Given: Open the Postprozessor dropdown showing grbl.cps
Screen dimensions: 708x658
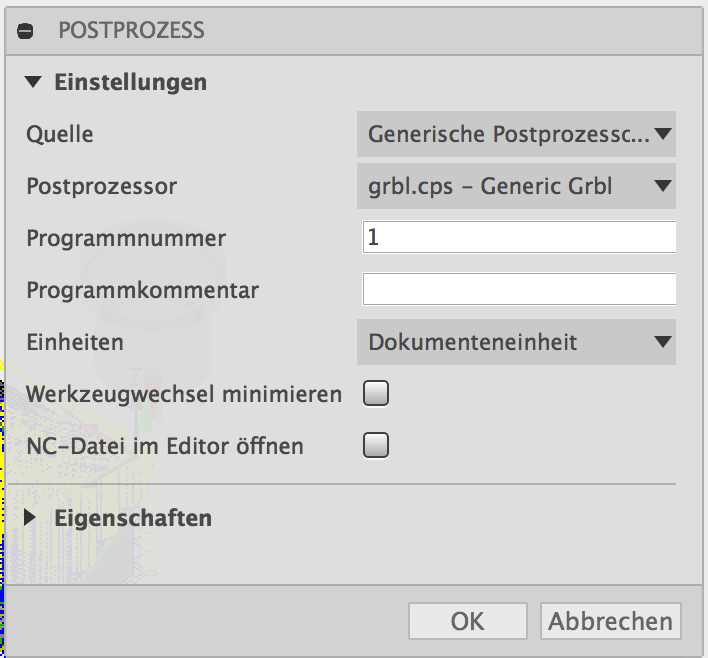Looking at the screenshot, I should point(510,186).
